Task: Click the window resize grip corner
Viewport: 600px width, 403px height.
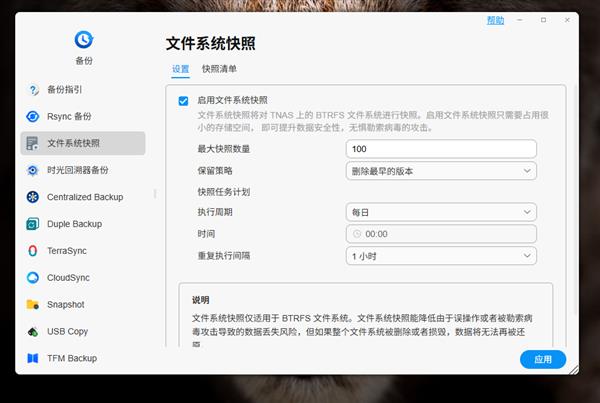Action: coord(574,369)
